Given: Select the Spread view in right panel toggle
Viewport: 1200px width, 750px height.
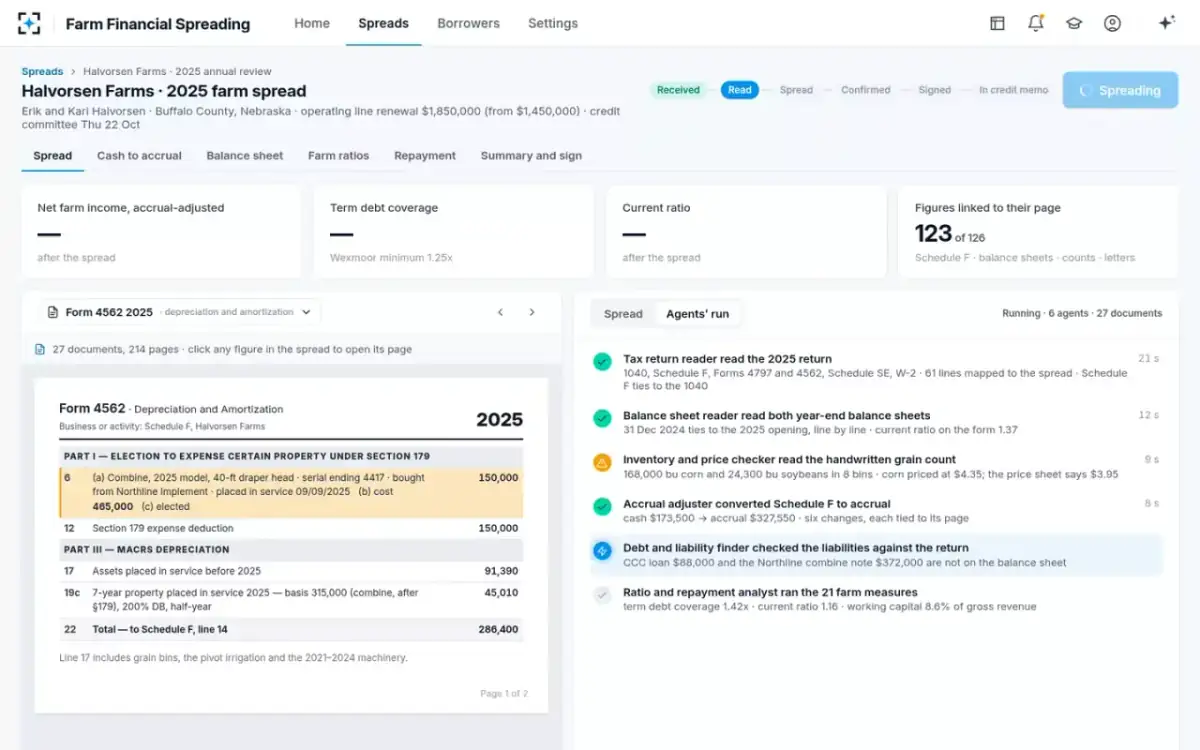Looking at the screenshot, I should (x=623, y=314).
